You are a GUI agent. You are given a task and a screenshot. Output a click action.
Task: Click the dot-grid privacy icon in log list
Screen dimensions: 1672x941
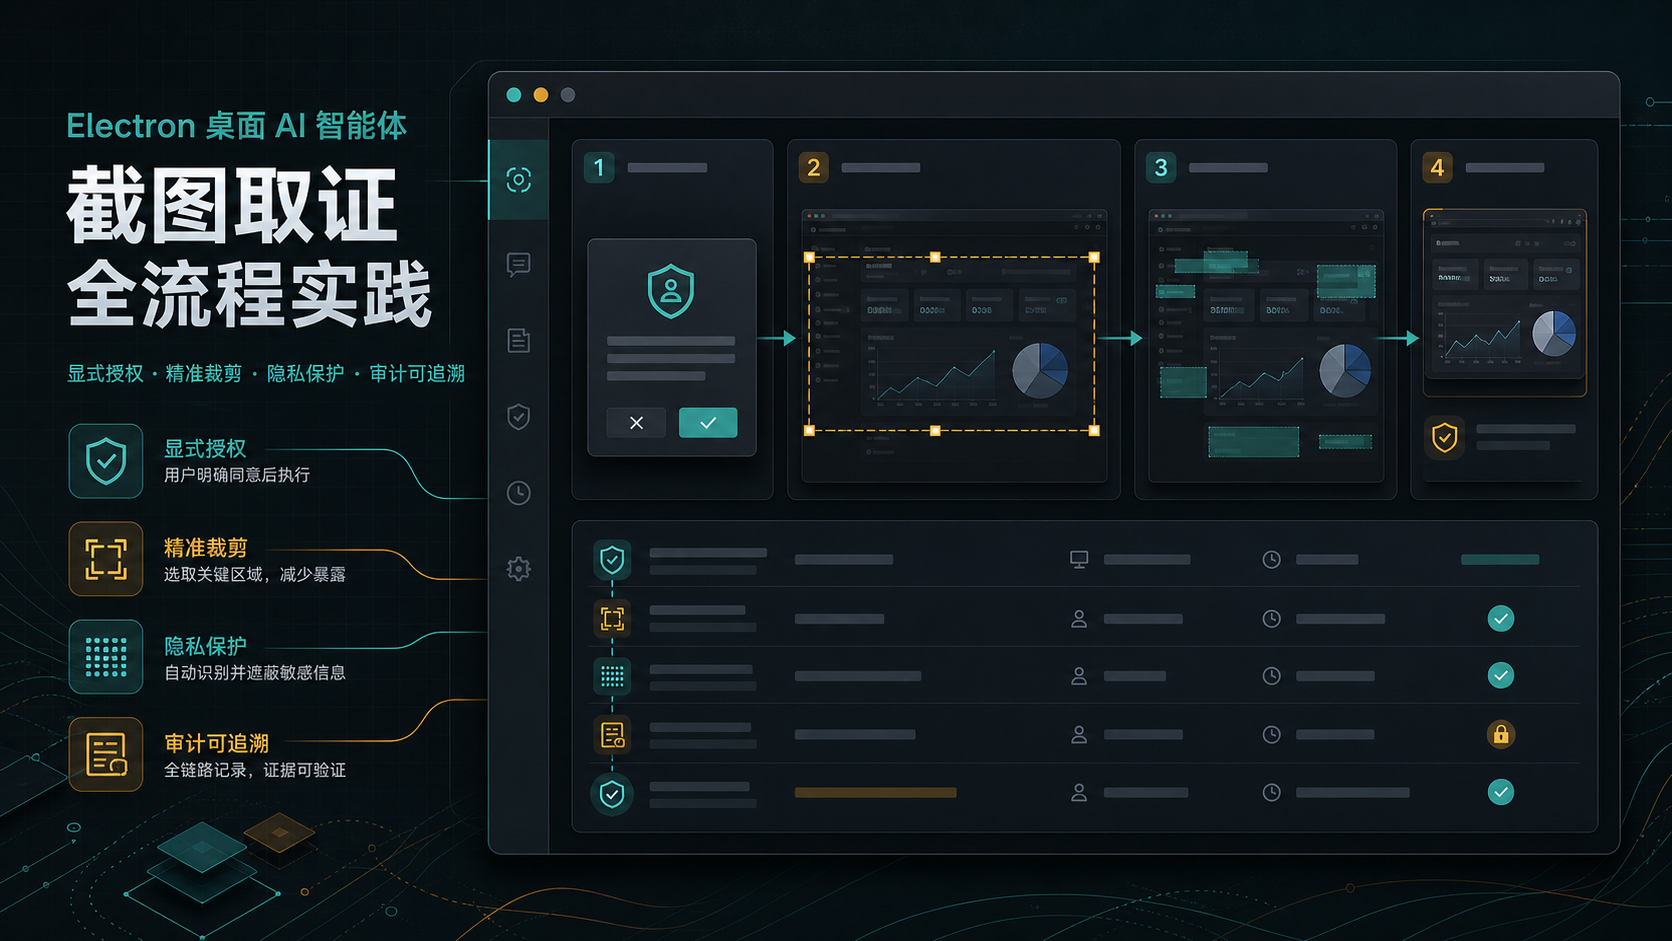[612, 676]
